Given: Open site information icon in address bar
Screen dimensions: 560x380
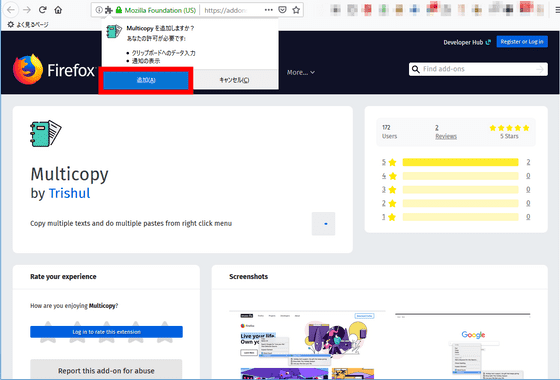Looking at the screenshot, I should click(x=99, y=10).
